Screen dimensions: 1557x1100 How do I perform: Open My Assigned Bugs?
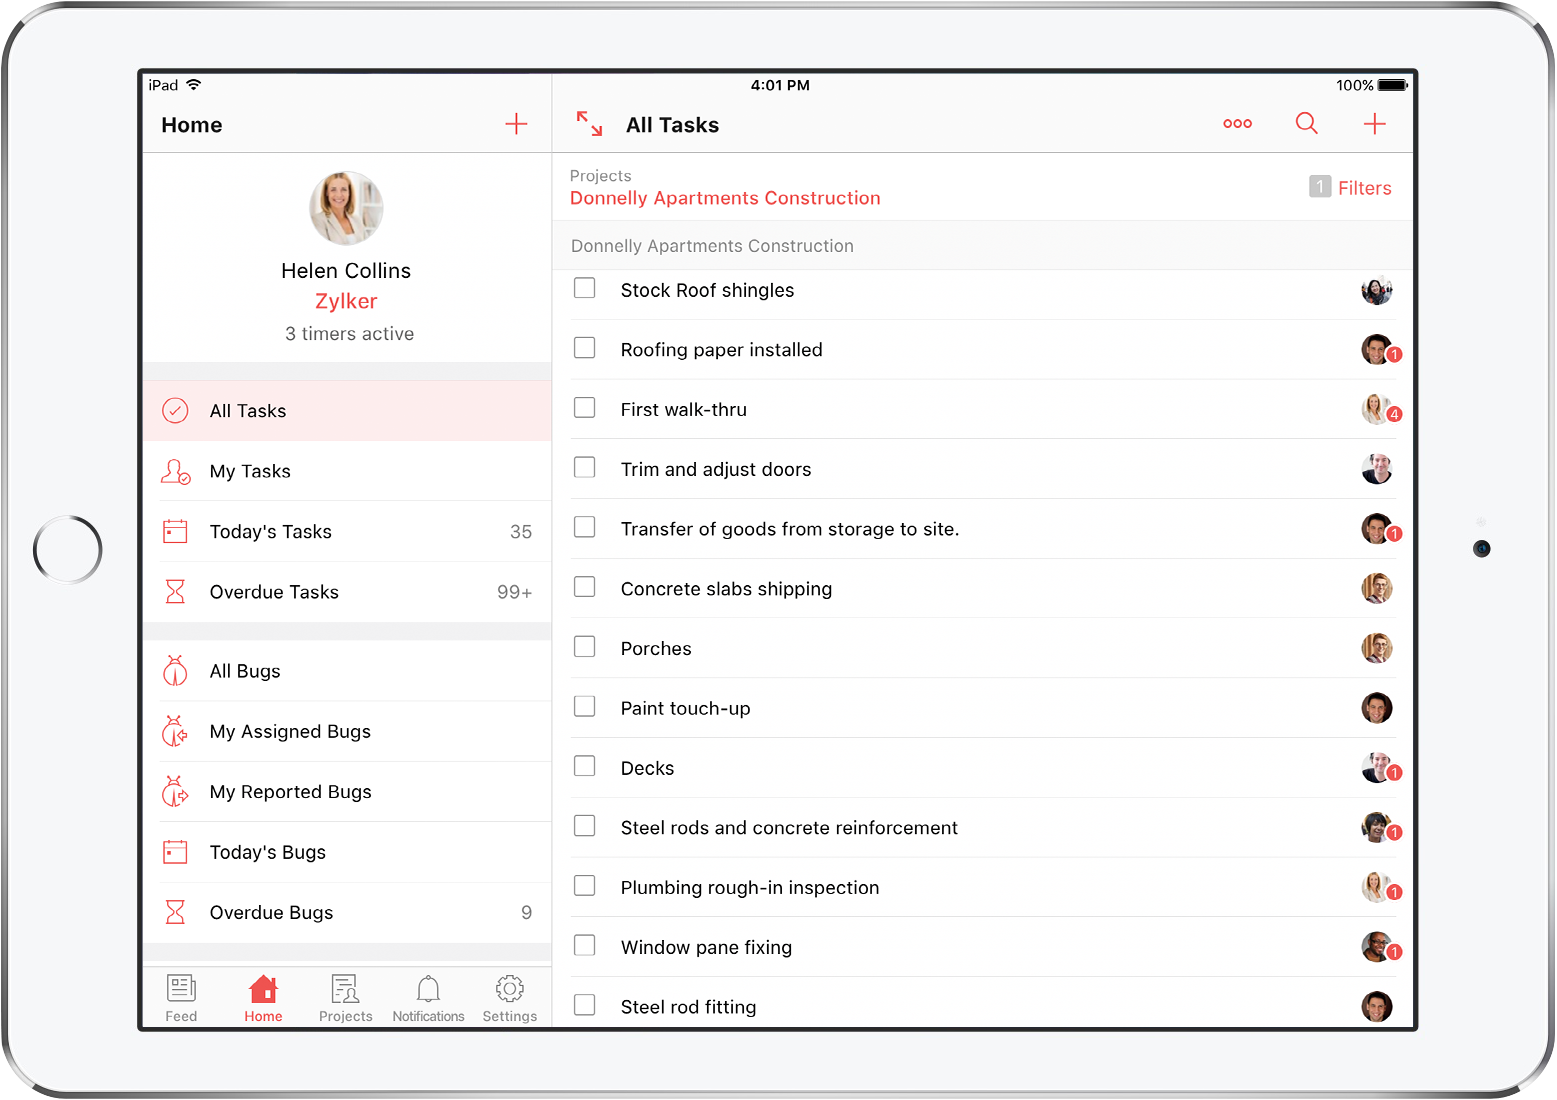tap(347, 731)
